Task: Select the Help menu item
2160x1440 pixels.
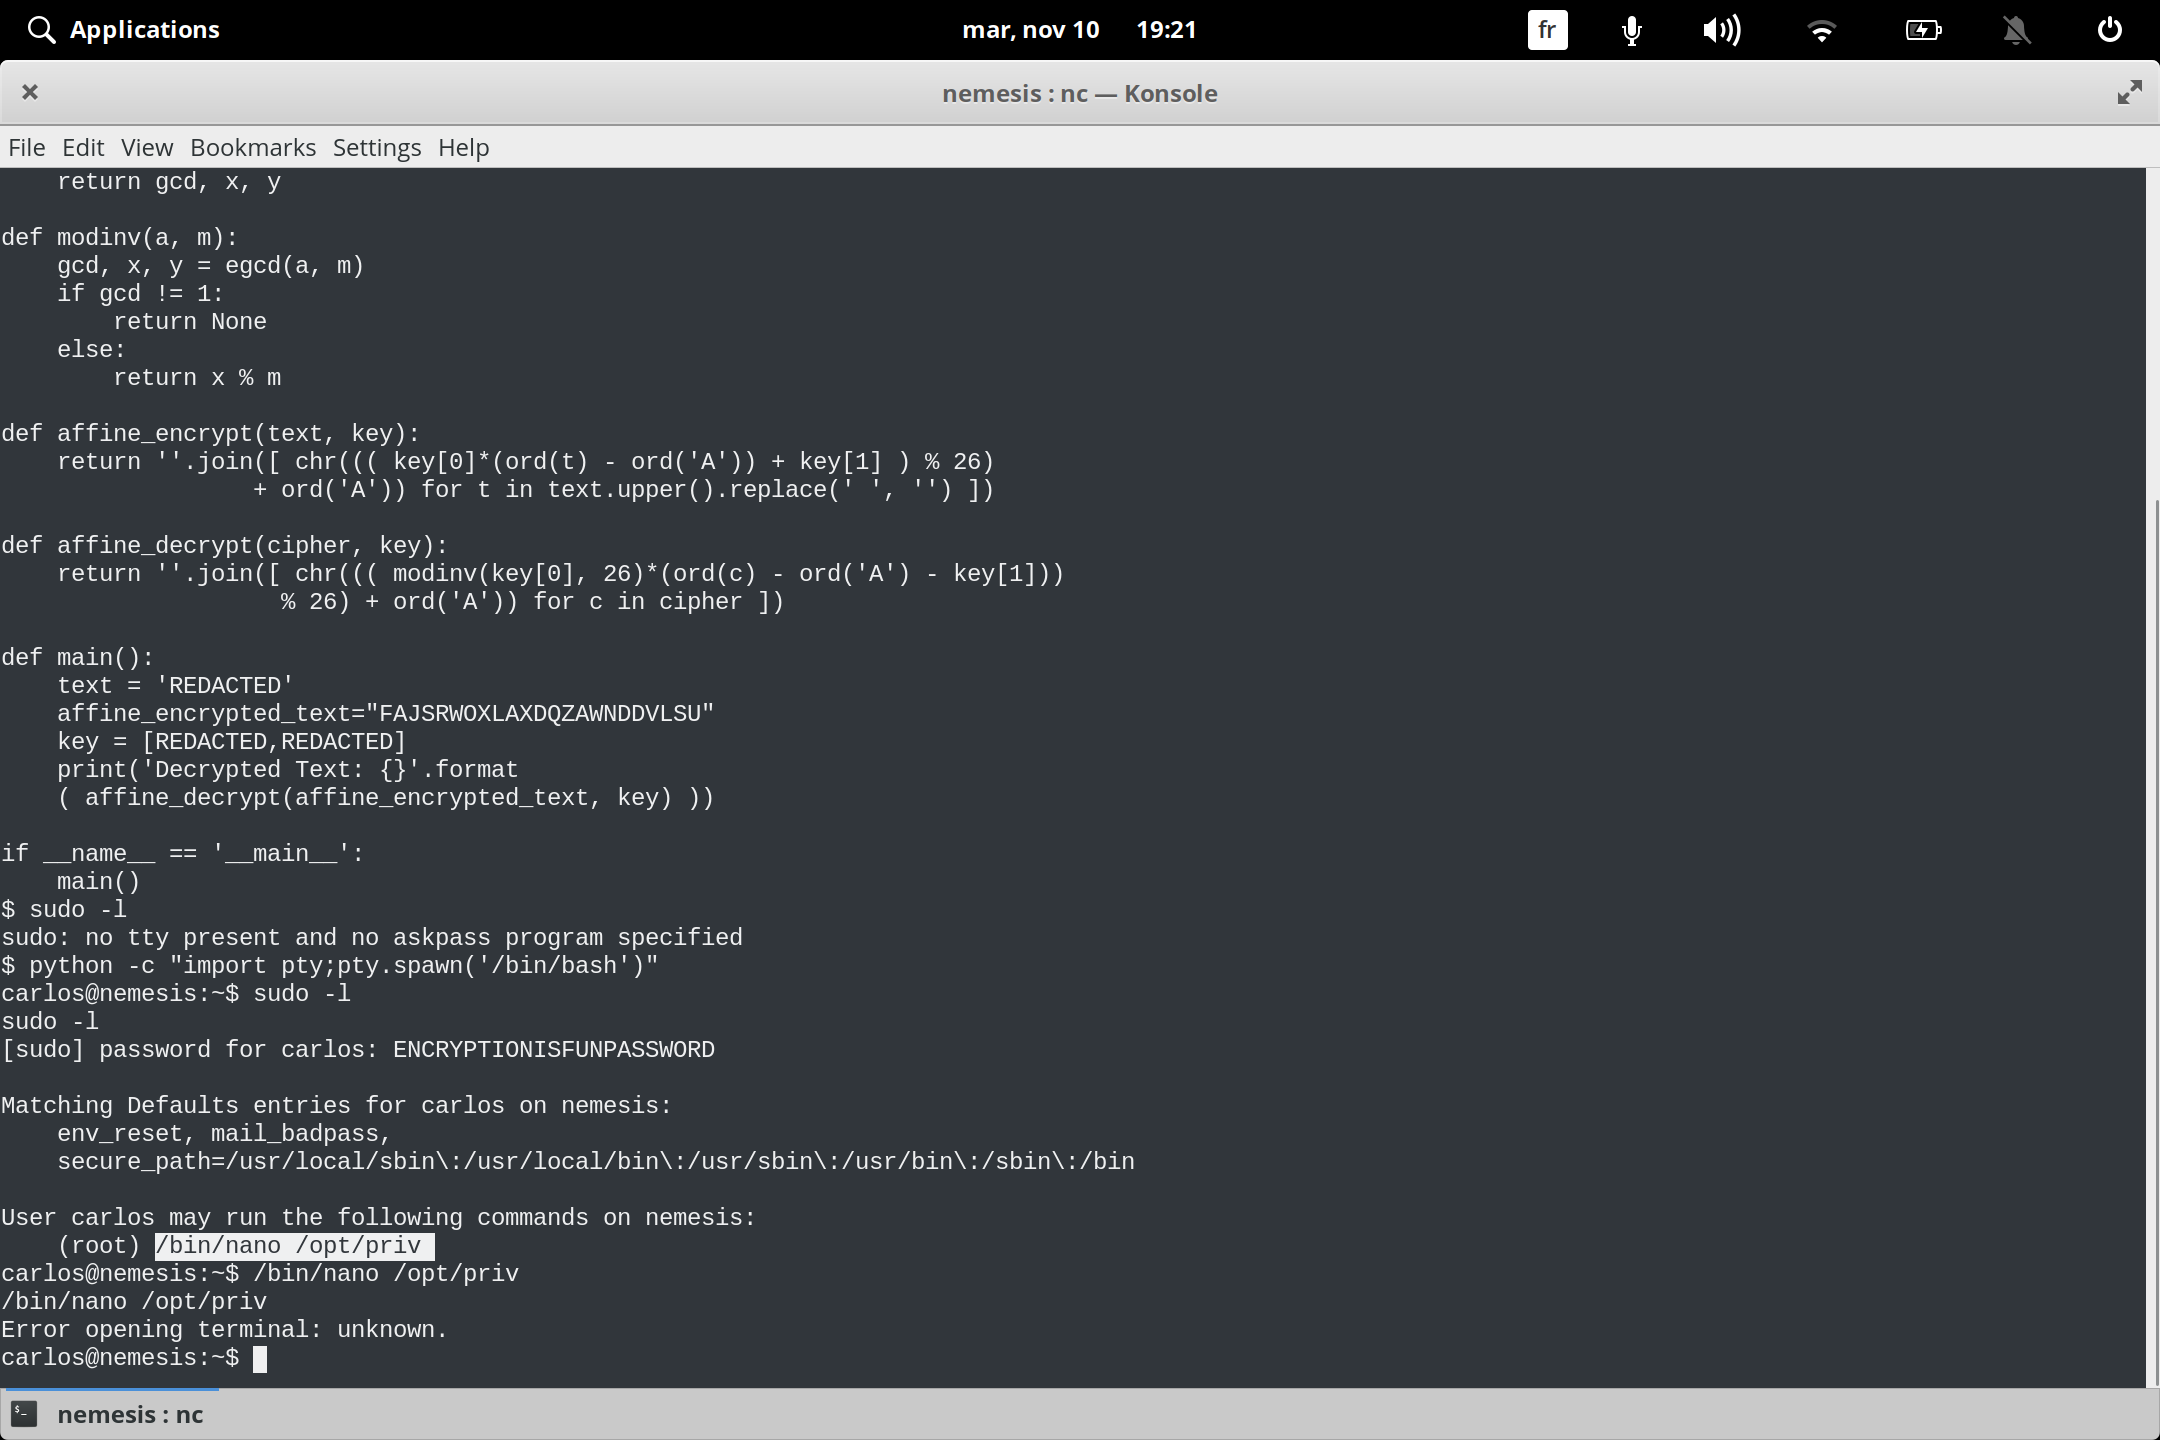Action: pos(463,147)
